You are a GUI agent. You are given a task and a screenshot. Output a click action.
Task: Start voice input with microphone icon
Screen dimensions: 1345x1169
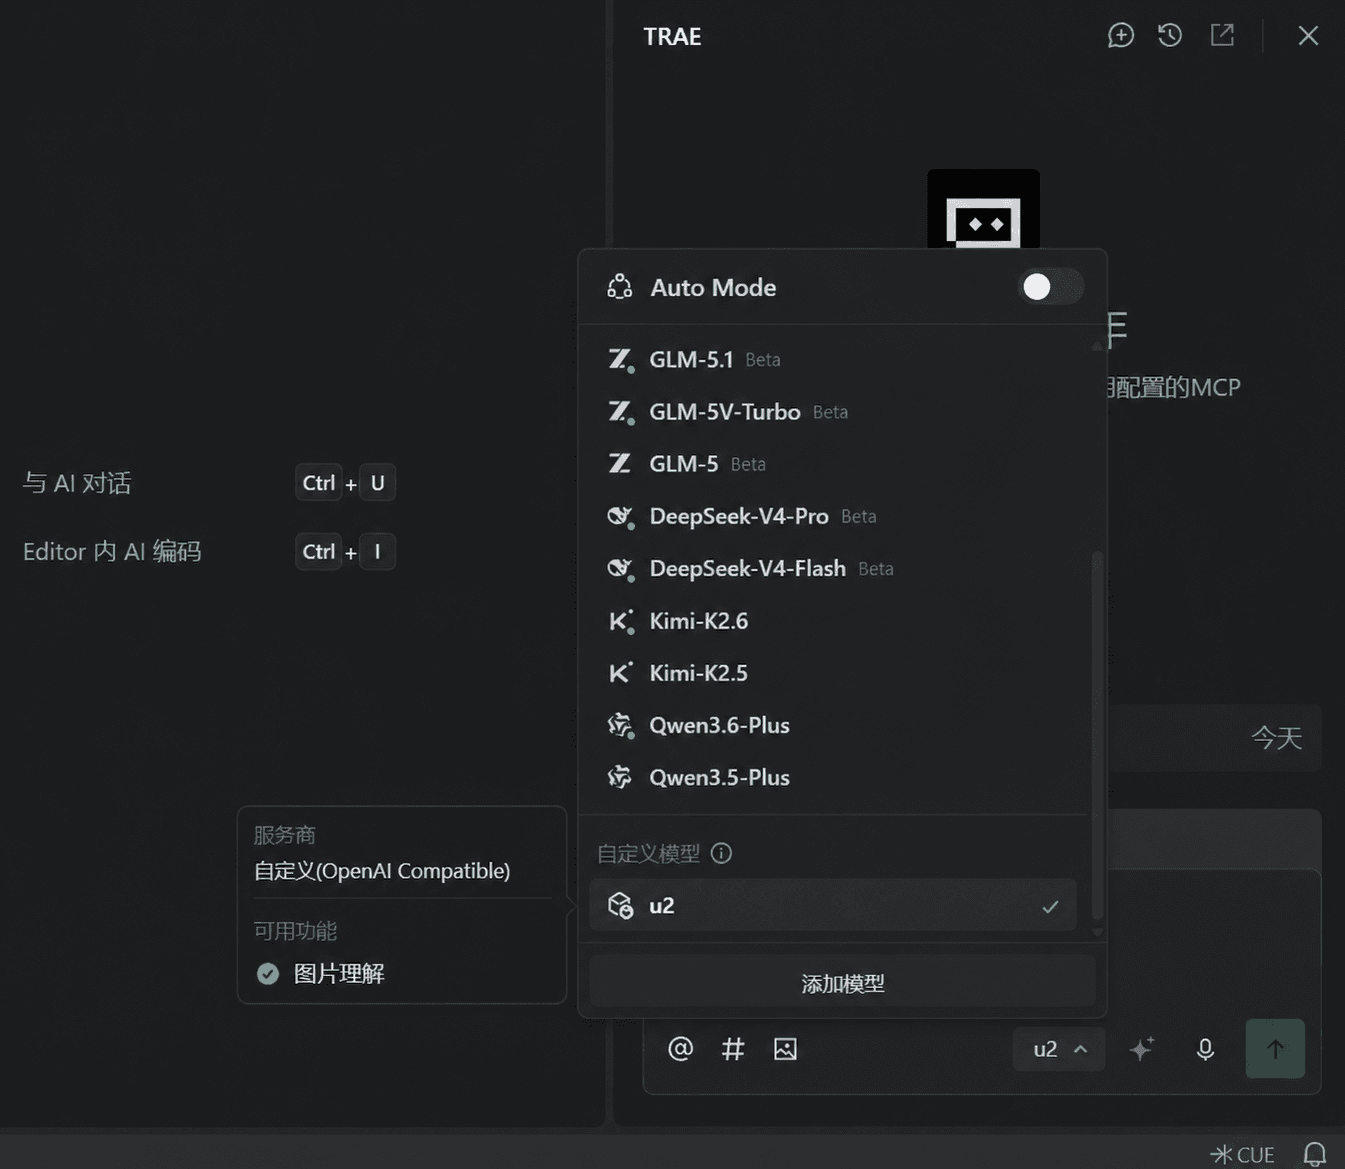pyautogui.click(x=1205, y=1049)
